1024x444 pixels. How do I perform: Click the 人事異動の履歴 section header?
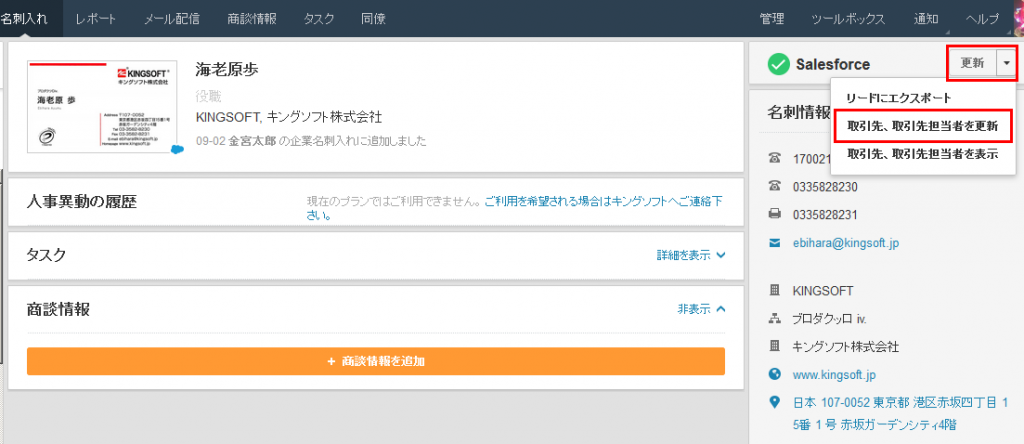[x=82, y=201]
